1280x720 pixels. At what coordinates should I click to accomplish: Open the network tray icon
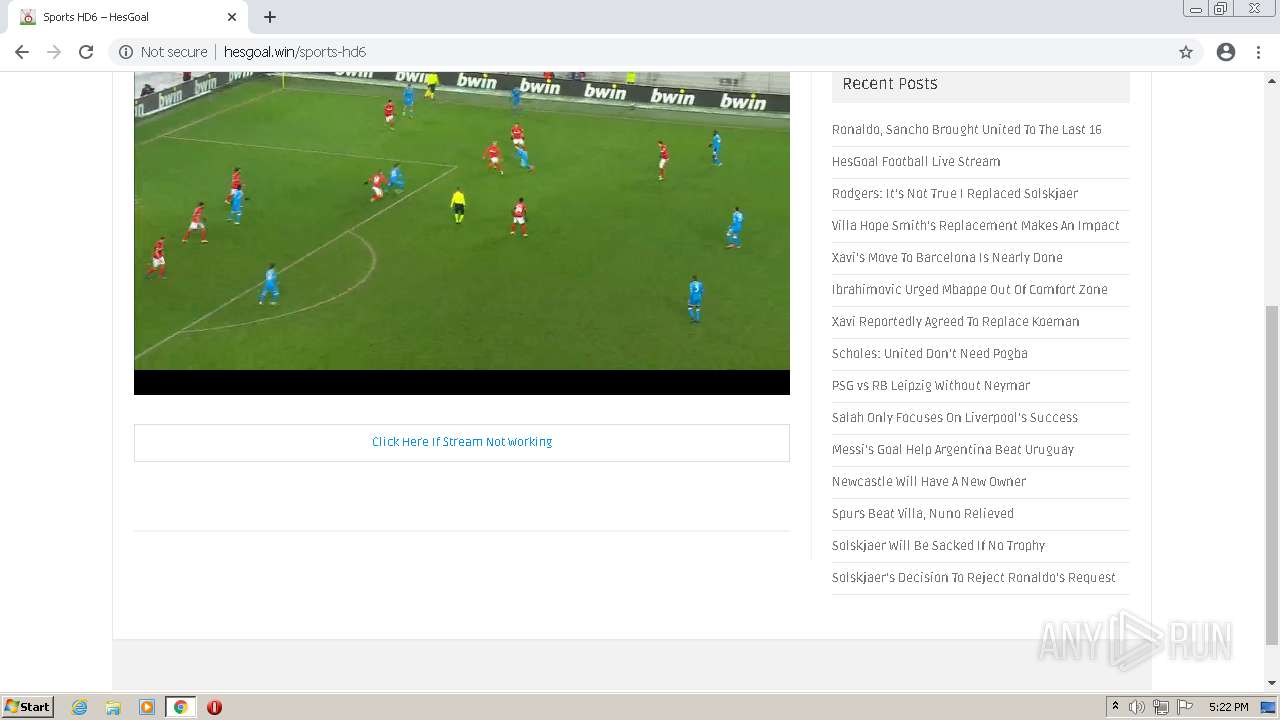pos(1161,707)
